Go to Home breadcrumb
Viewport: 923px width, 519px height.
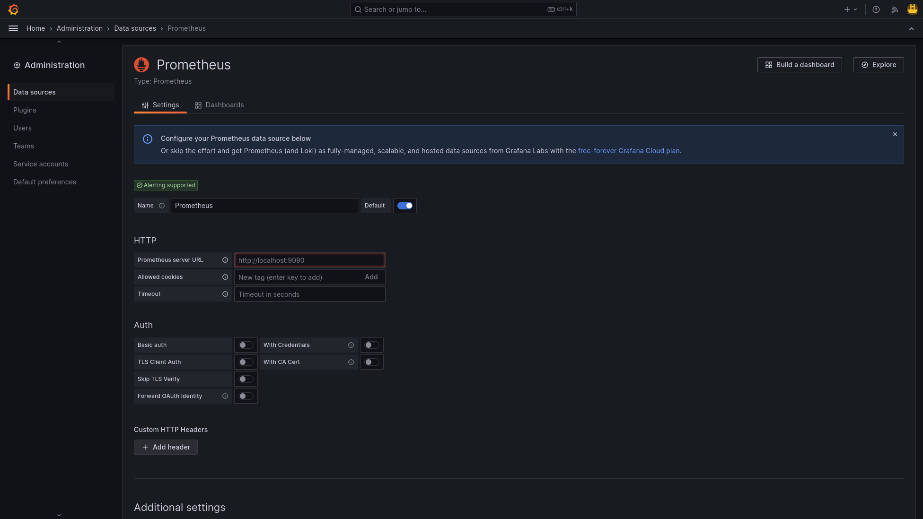click(35, 28)
